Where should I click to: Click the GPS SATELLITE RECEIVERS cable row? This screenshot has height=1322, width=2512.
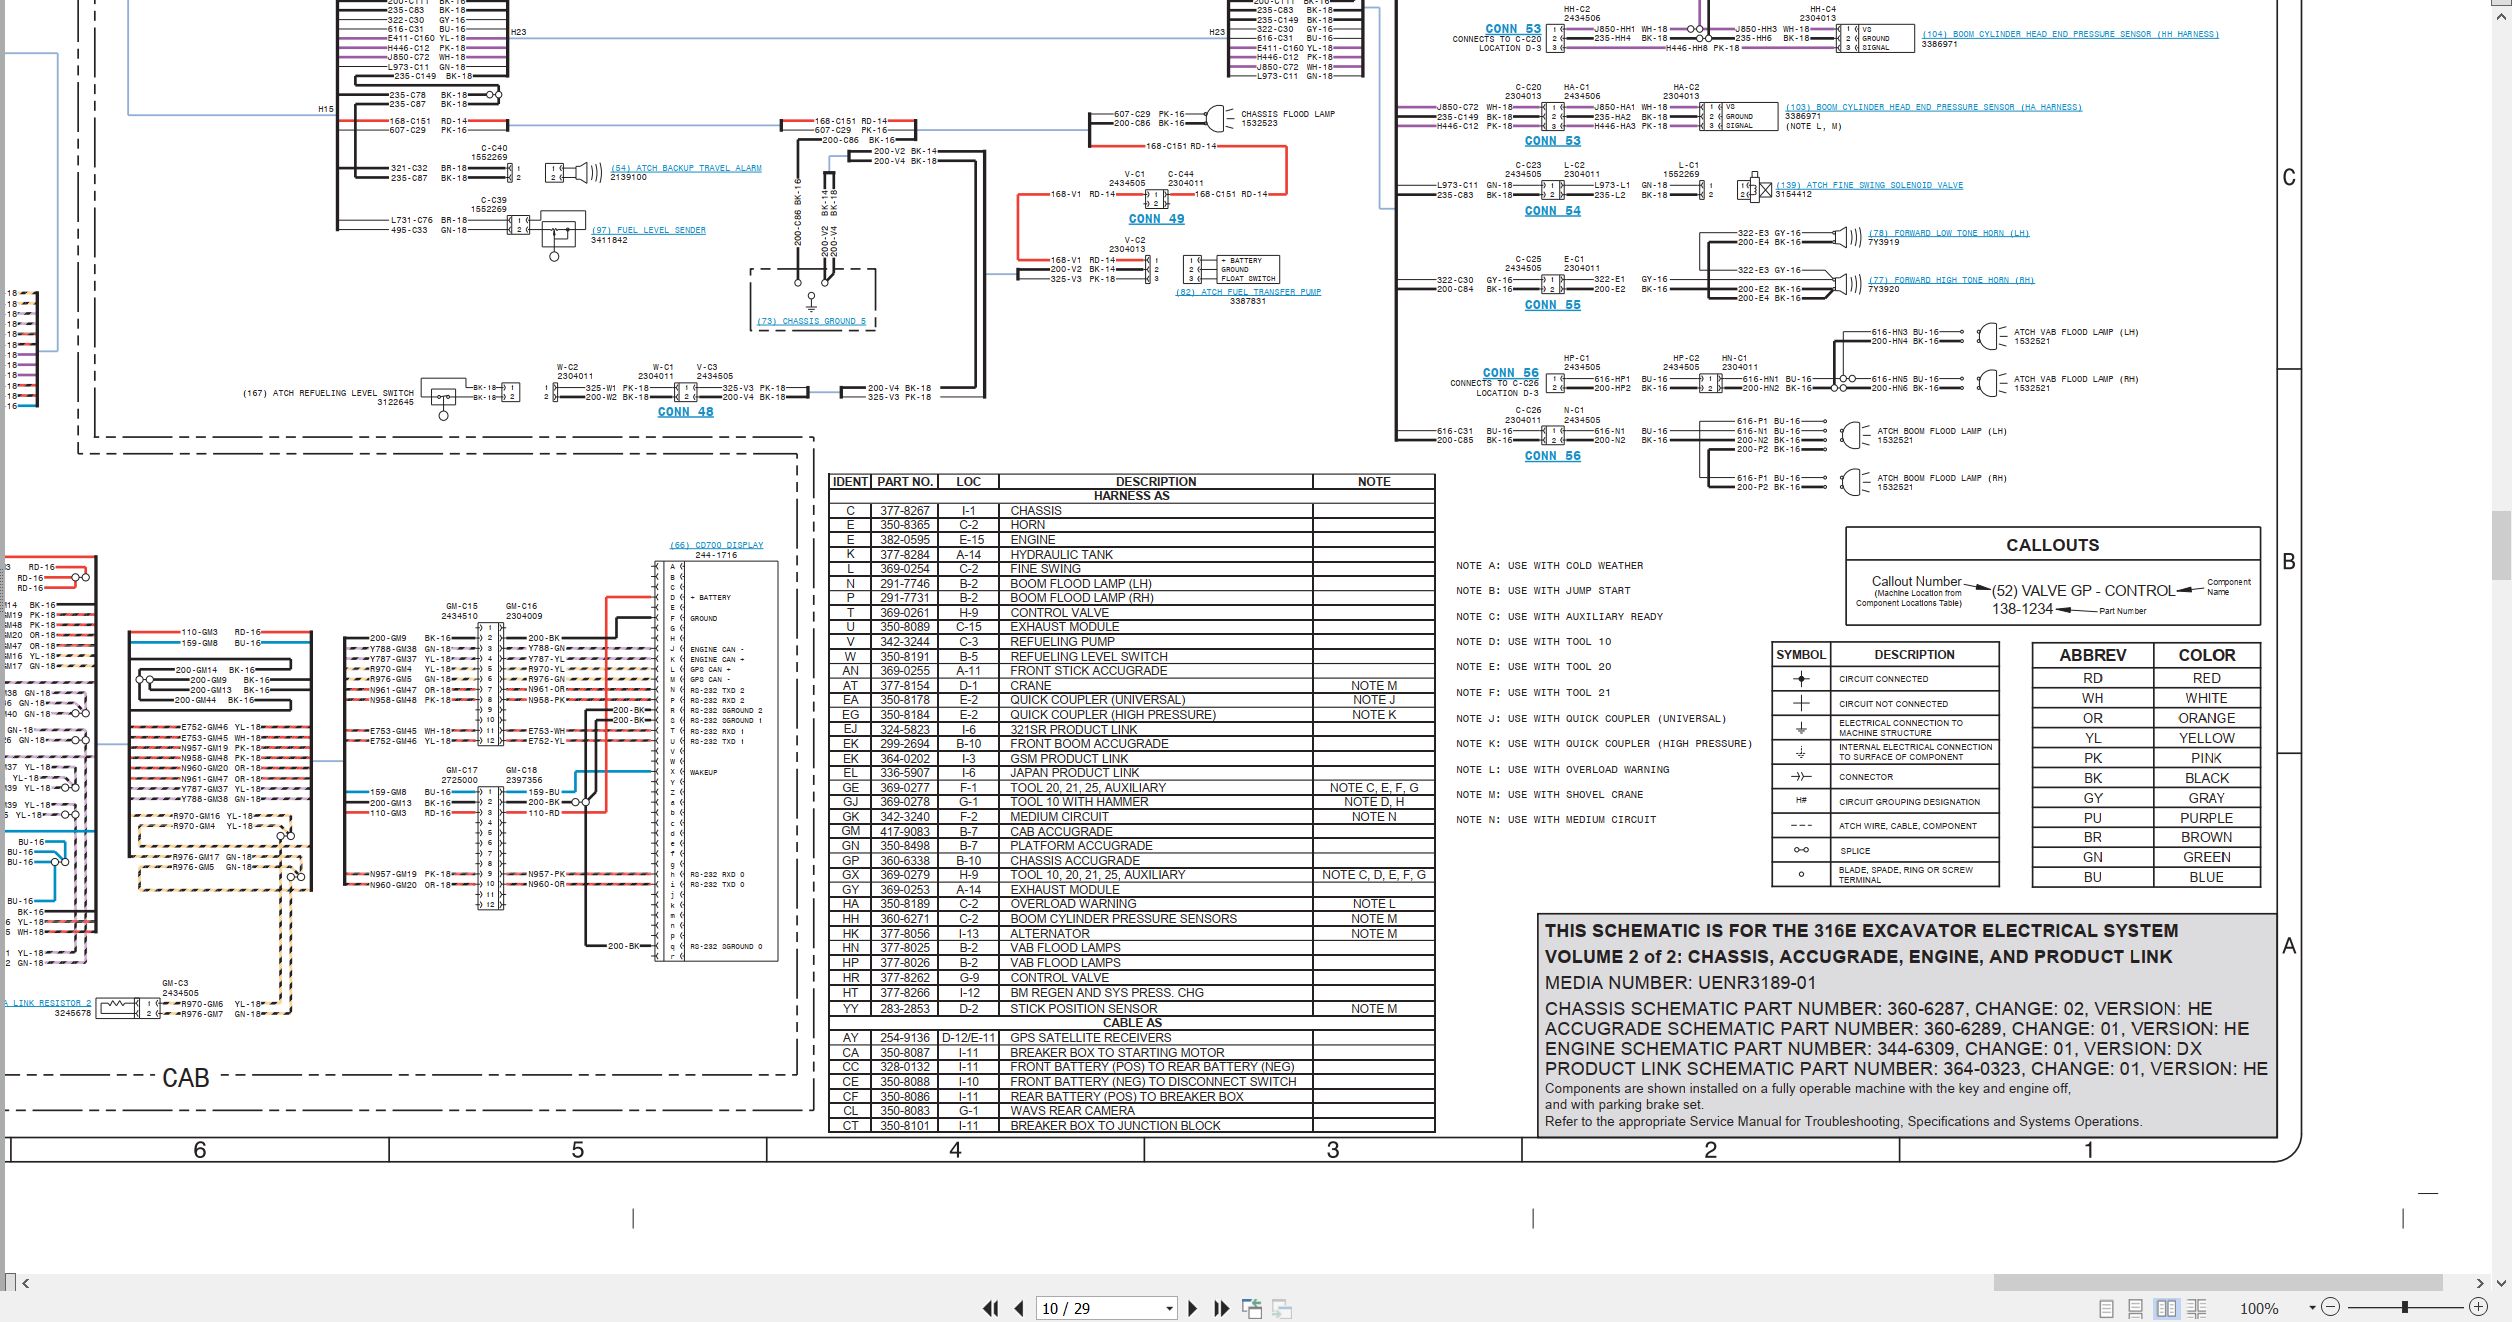point(1131,1038)
